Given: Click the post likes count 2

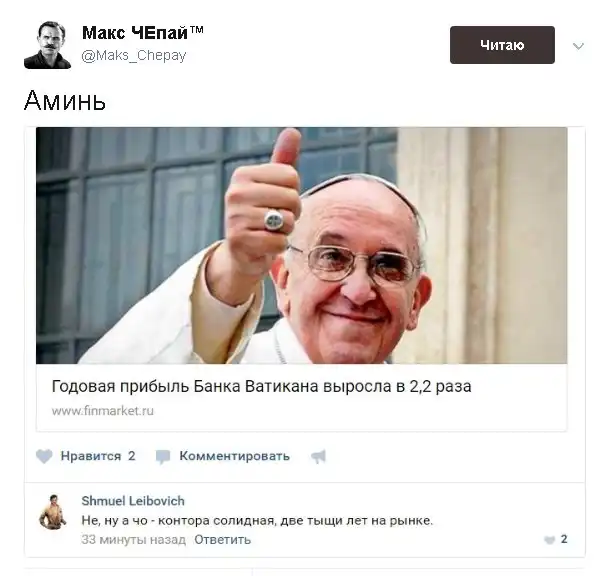Looking at the screenshot, I should [132, 456].
